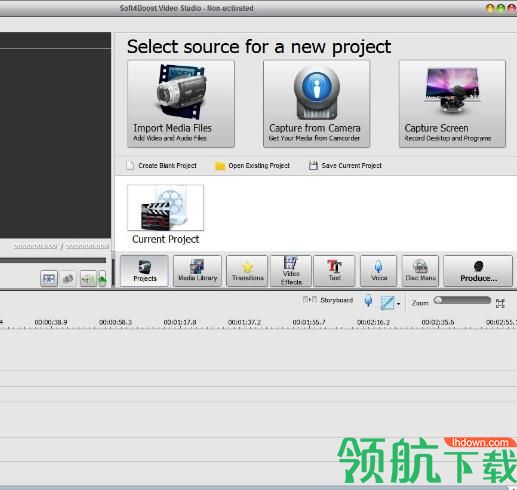517x490 pixels.
Task: Click the preview playback progress bar
Action: click(53, 260)
